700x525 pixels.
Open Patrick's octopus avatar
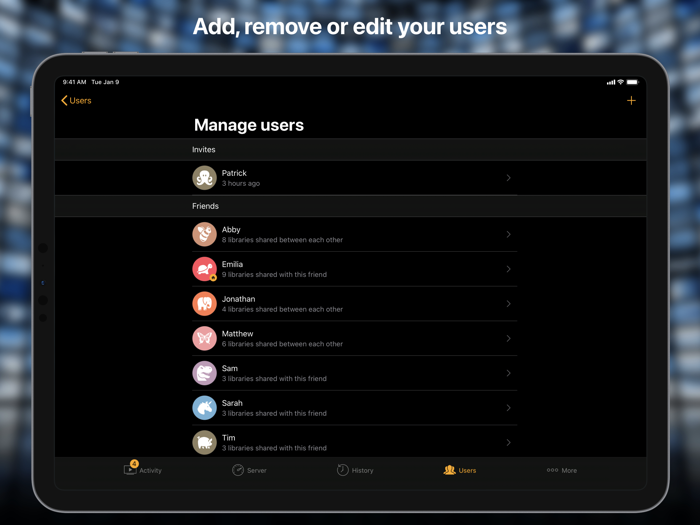(204, 178)
